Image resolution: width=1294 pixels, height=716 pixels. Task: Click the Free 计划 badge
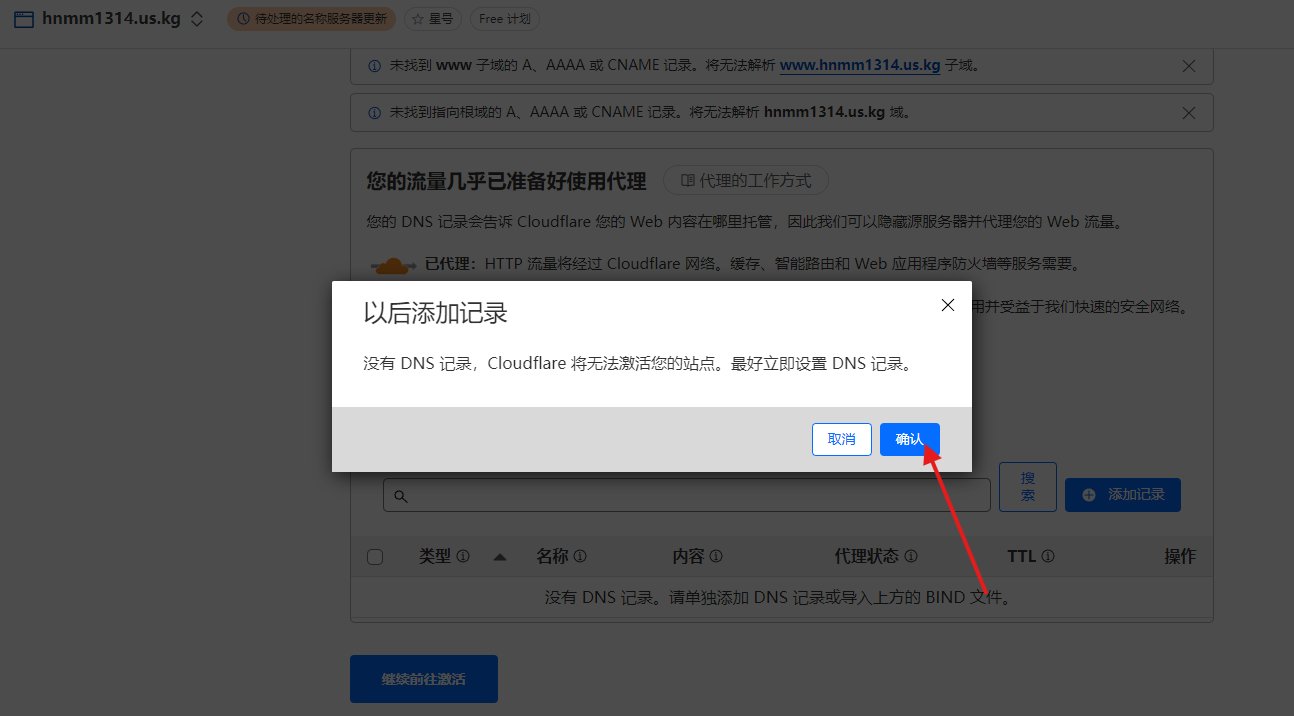[505, 19]
